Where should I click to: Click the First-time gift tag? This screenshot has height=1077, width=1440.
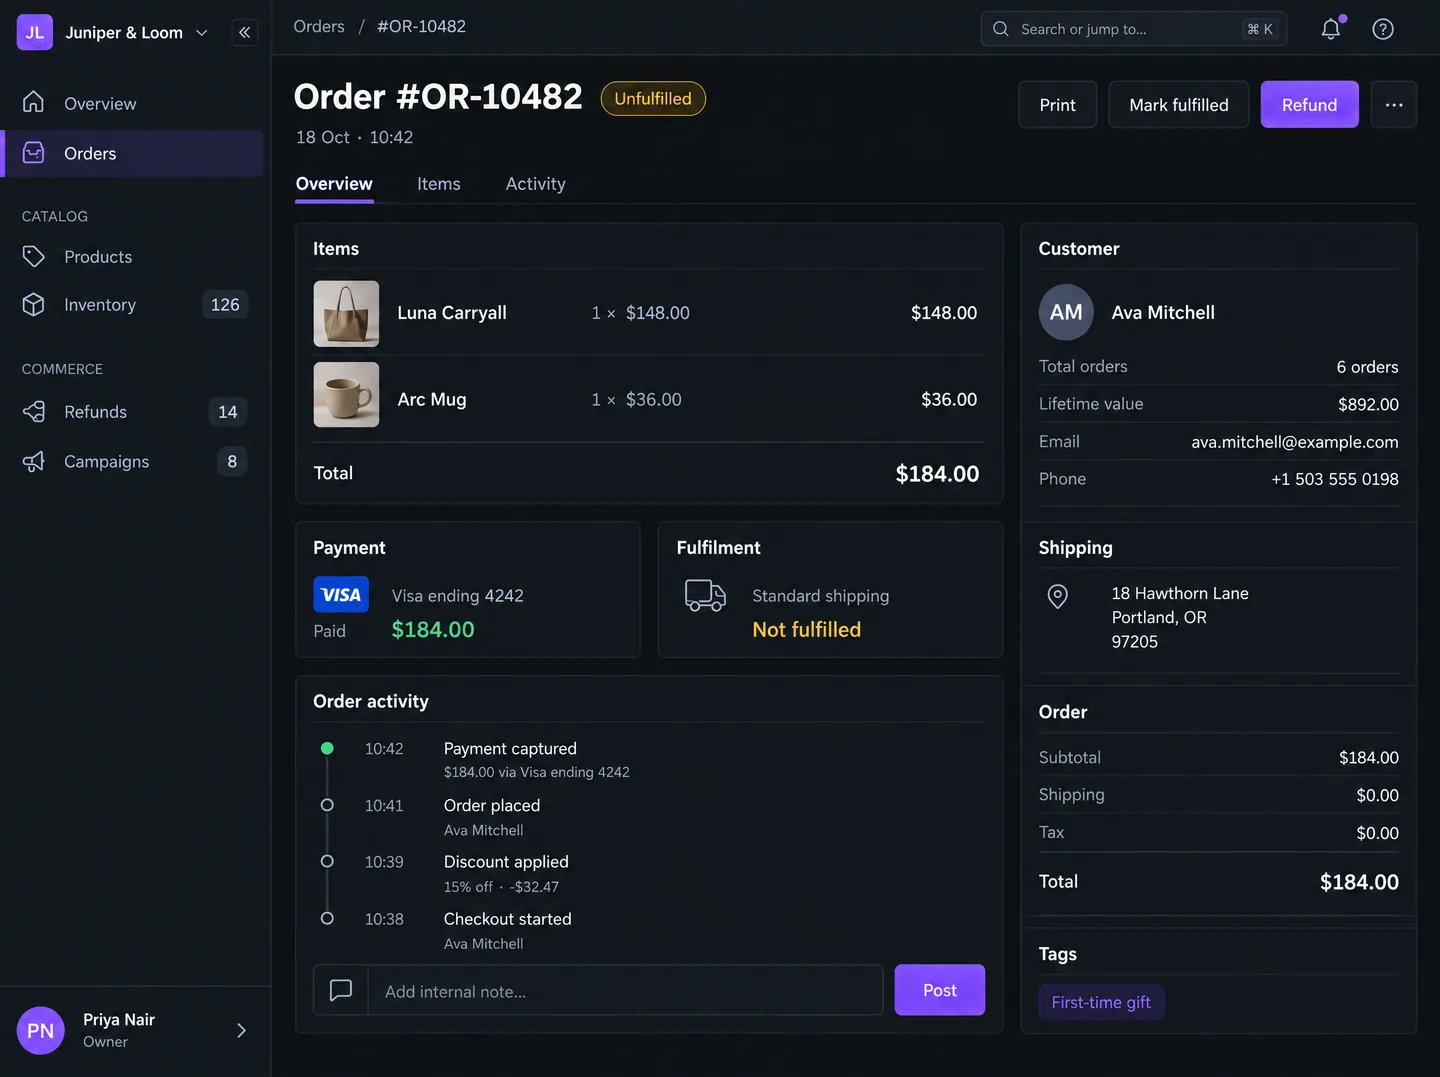pyautogui.click(x=1101, y=1002)
